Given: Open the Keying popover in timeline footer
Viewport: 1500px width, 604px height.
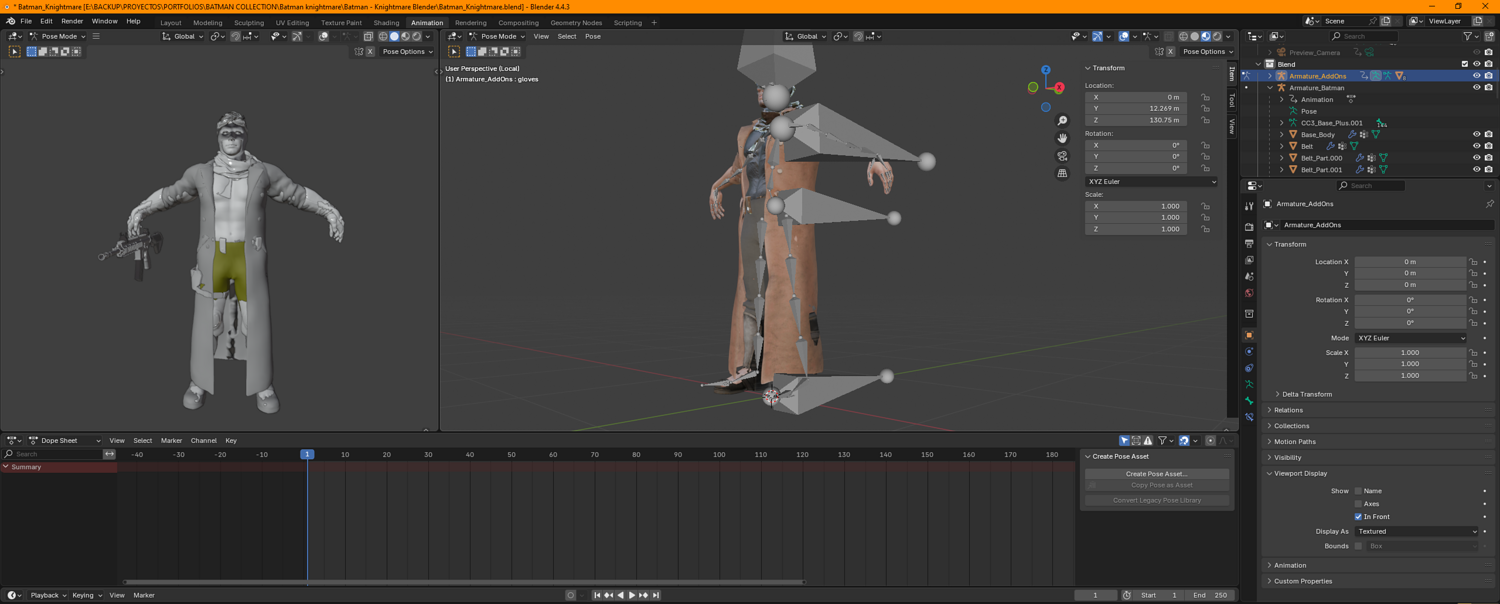Looking at the screenshot, I should (86, 595).
